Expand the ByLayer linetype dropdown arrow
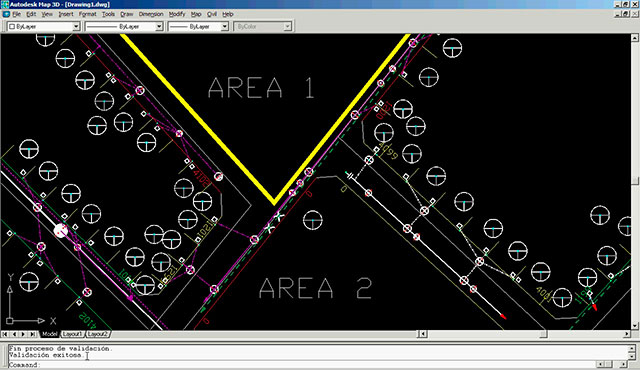 [159, 27]
